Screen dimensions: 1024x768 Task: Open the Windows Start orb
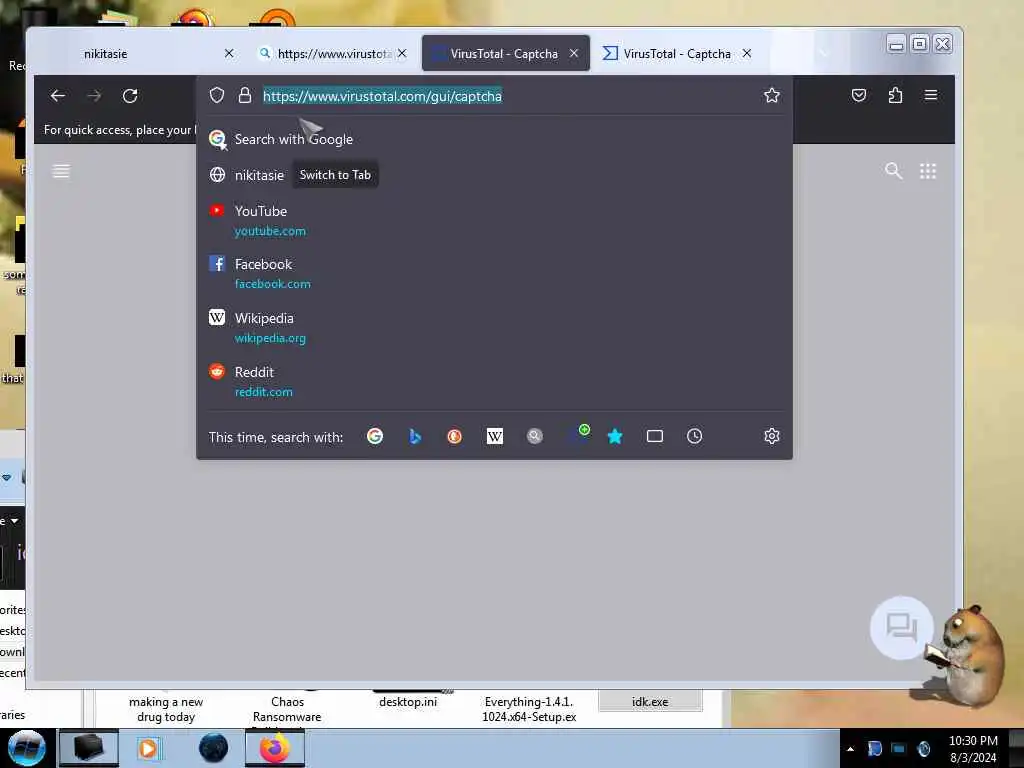coord(26,748)
